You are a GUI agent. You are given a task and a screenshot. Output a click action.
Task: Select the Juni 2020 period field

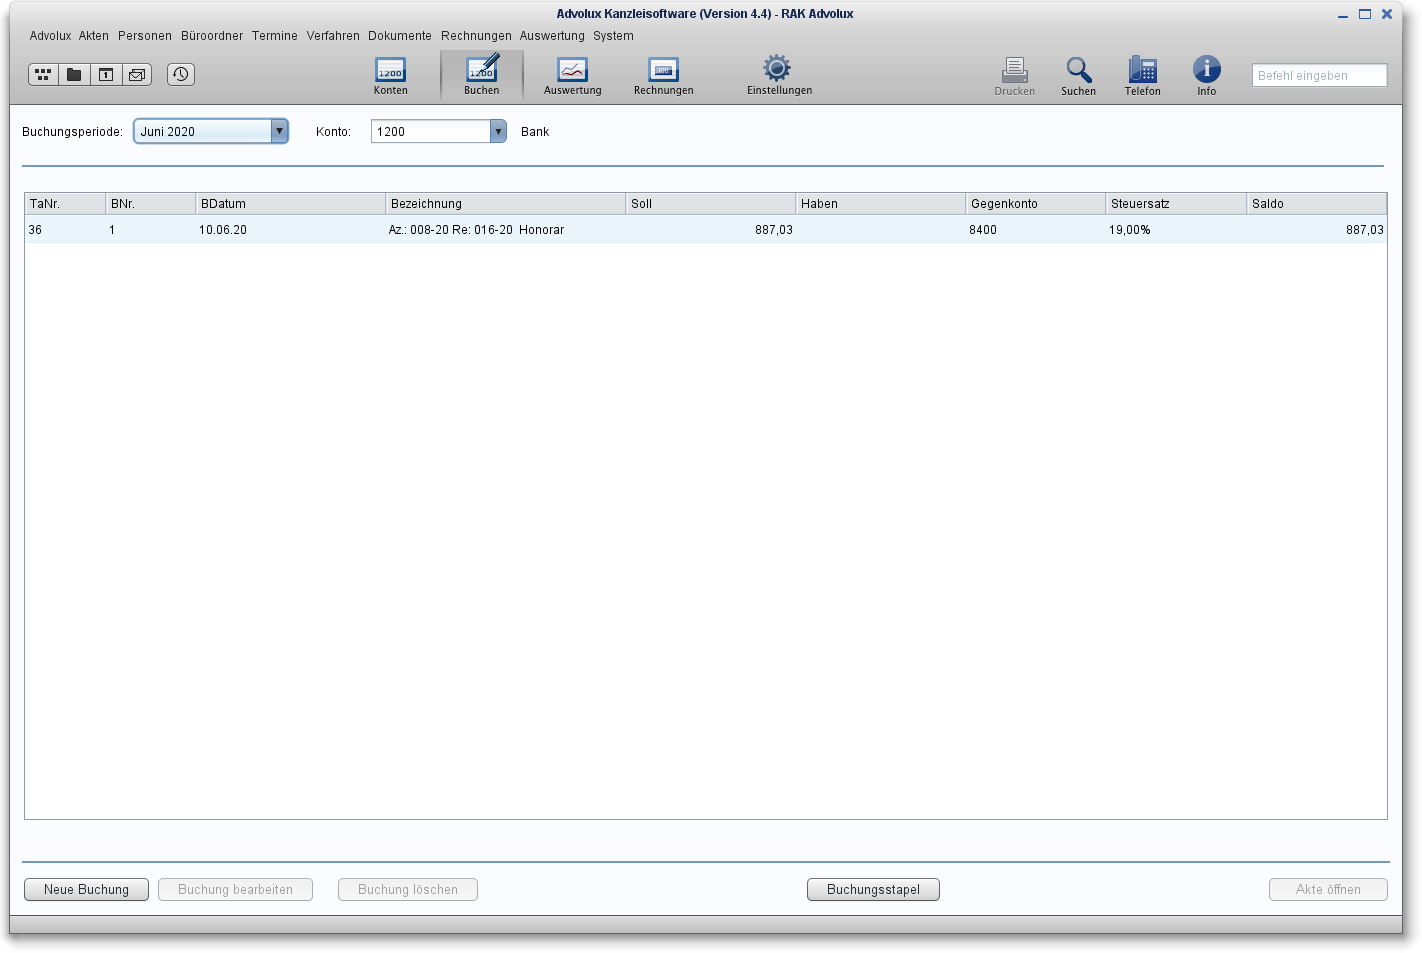pos(203,131)
